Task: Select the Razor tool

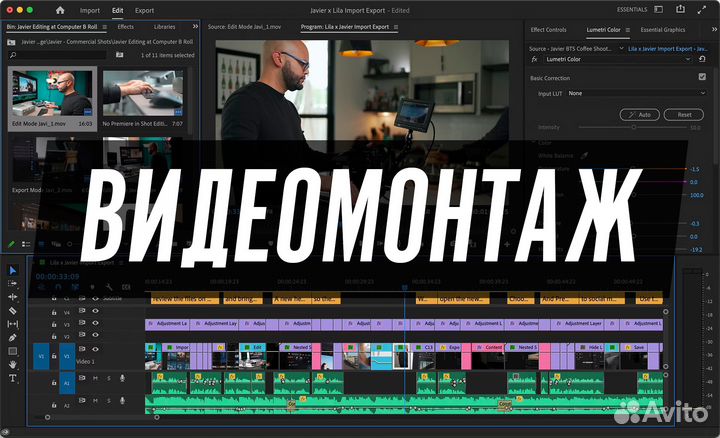Action: (x=12, y=310)
